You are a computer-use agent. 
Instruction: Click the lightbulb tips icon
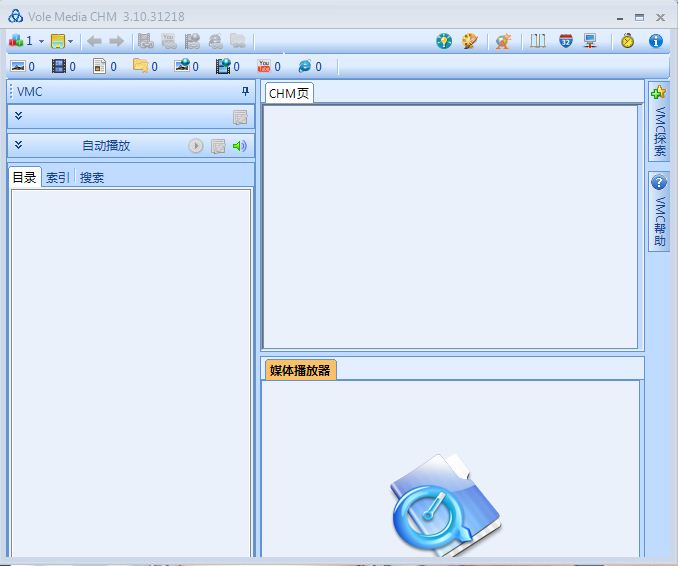(444, 41)
